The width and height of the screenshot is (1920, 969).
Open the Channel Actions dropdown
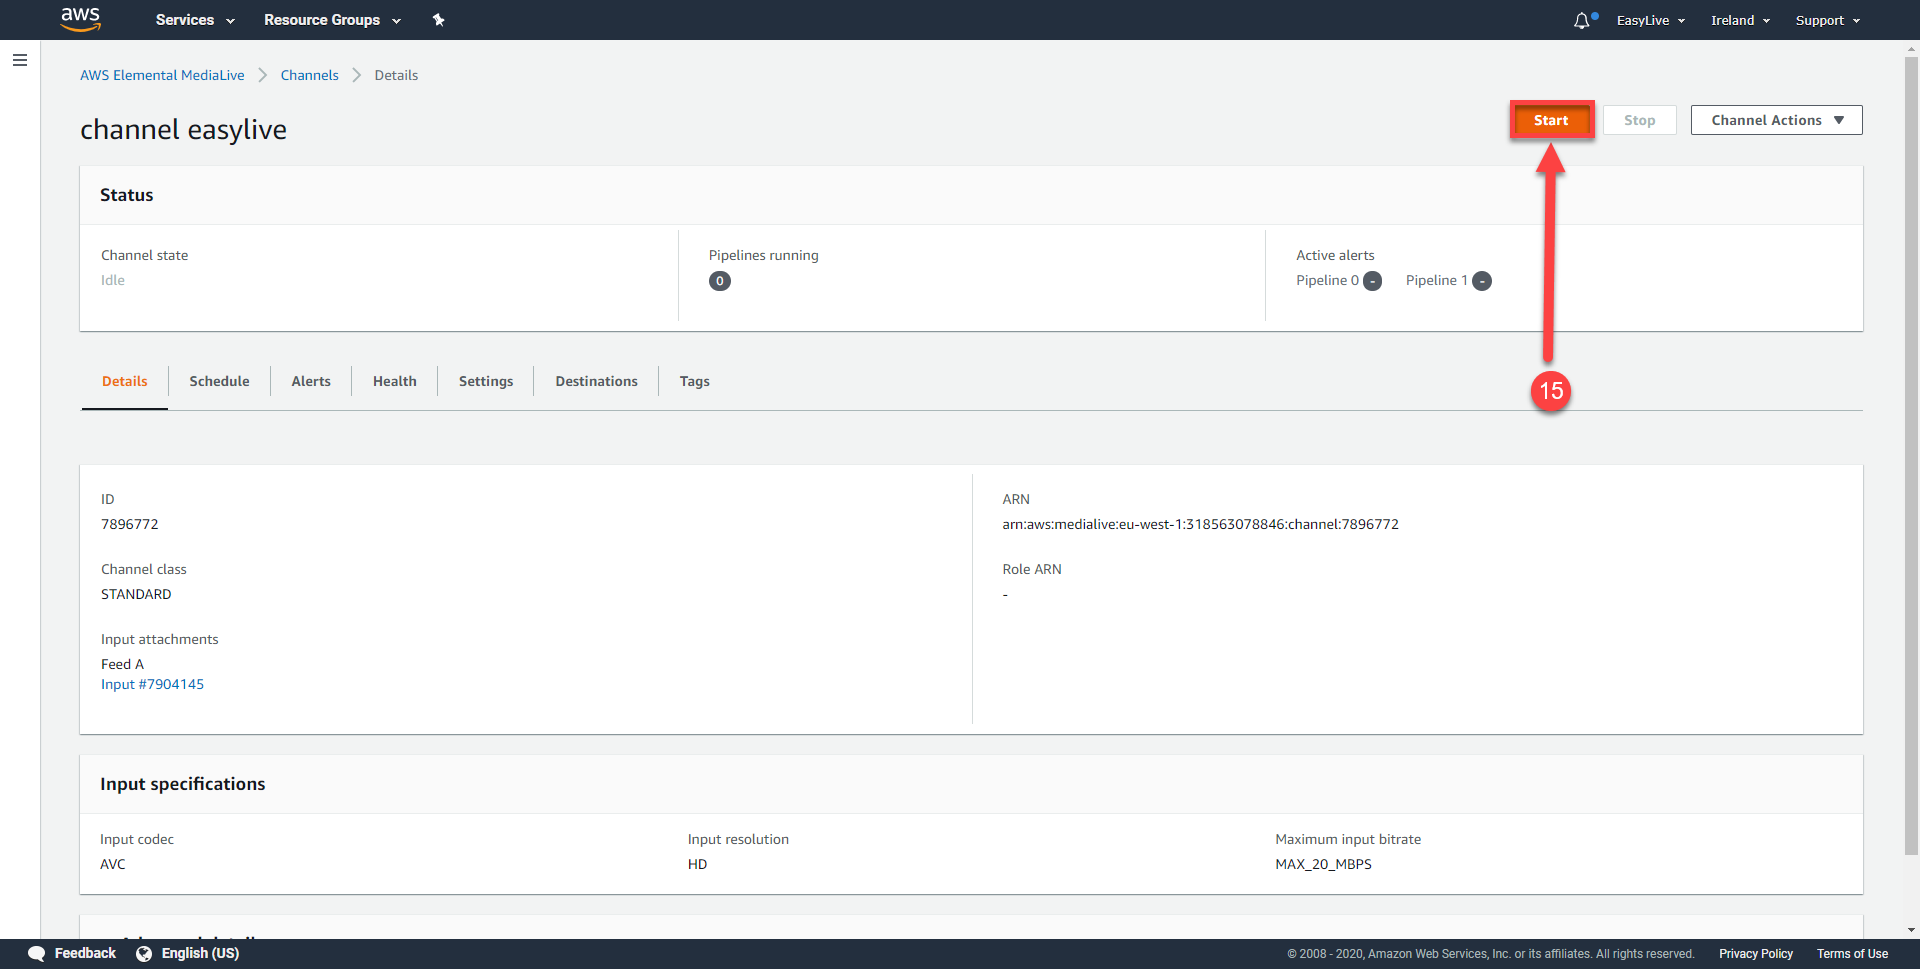(1776, 120)
